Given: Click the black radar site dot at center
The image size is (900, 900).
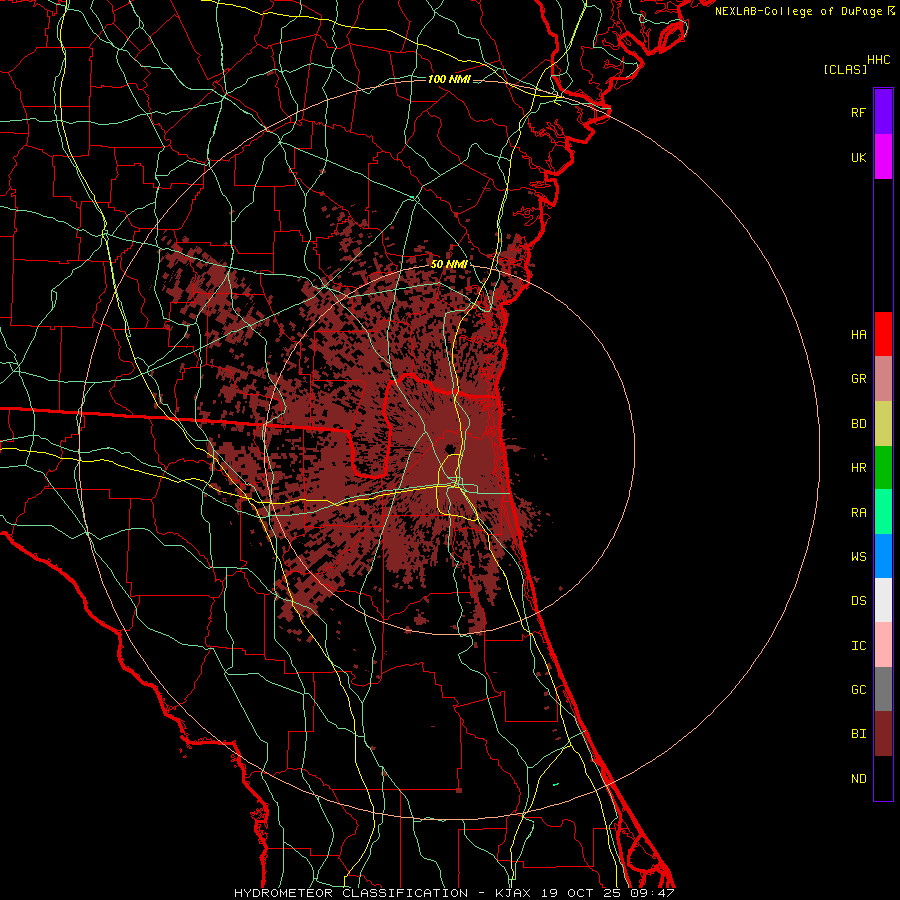Looking at the screenshot, I should [449, 449].
